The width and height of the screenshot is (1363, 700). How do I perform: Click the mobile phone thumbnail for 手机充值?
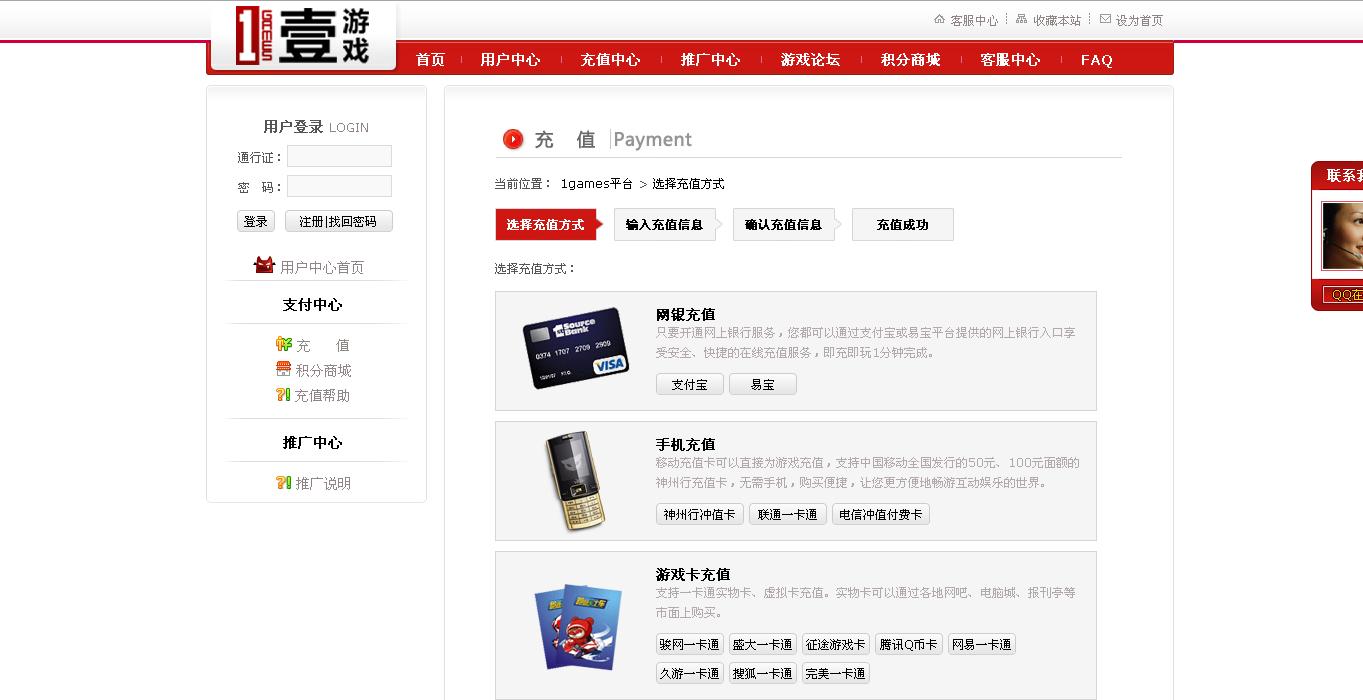click(578, 480)
